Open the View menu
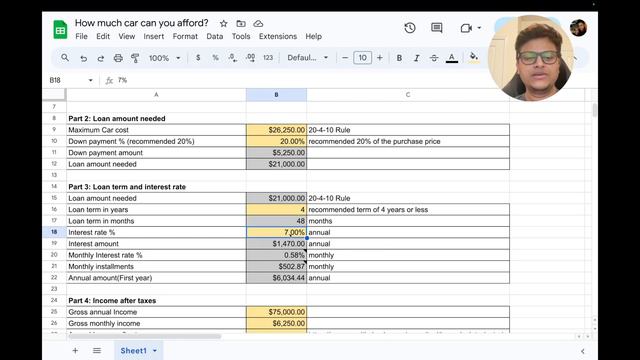The height and width of the screenshot is (360, 640). [x=127, y=36]
